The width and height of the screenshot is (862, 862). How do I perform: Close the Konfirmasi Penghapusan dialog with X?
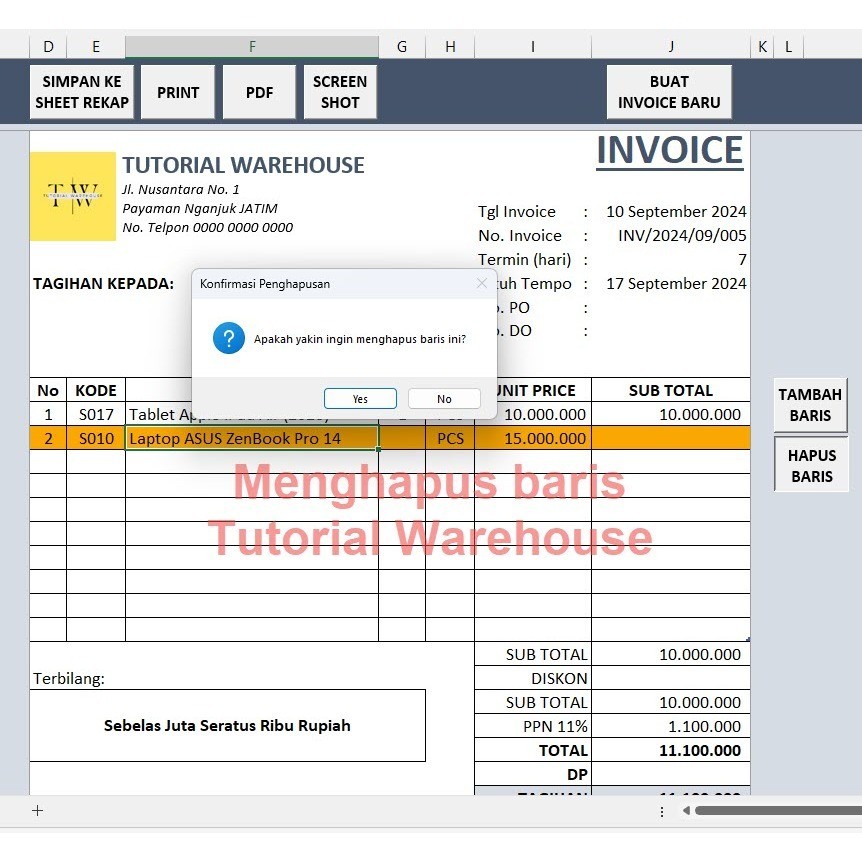click(482, 283)
